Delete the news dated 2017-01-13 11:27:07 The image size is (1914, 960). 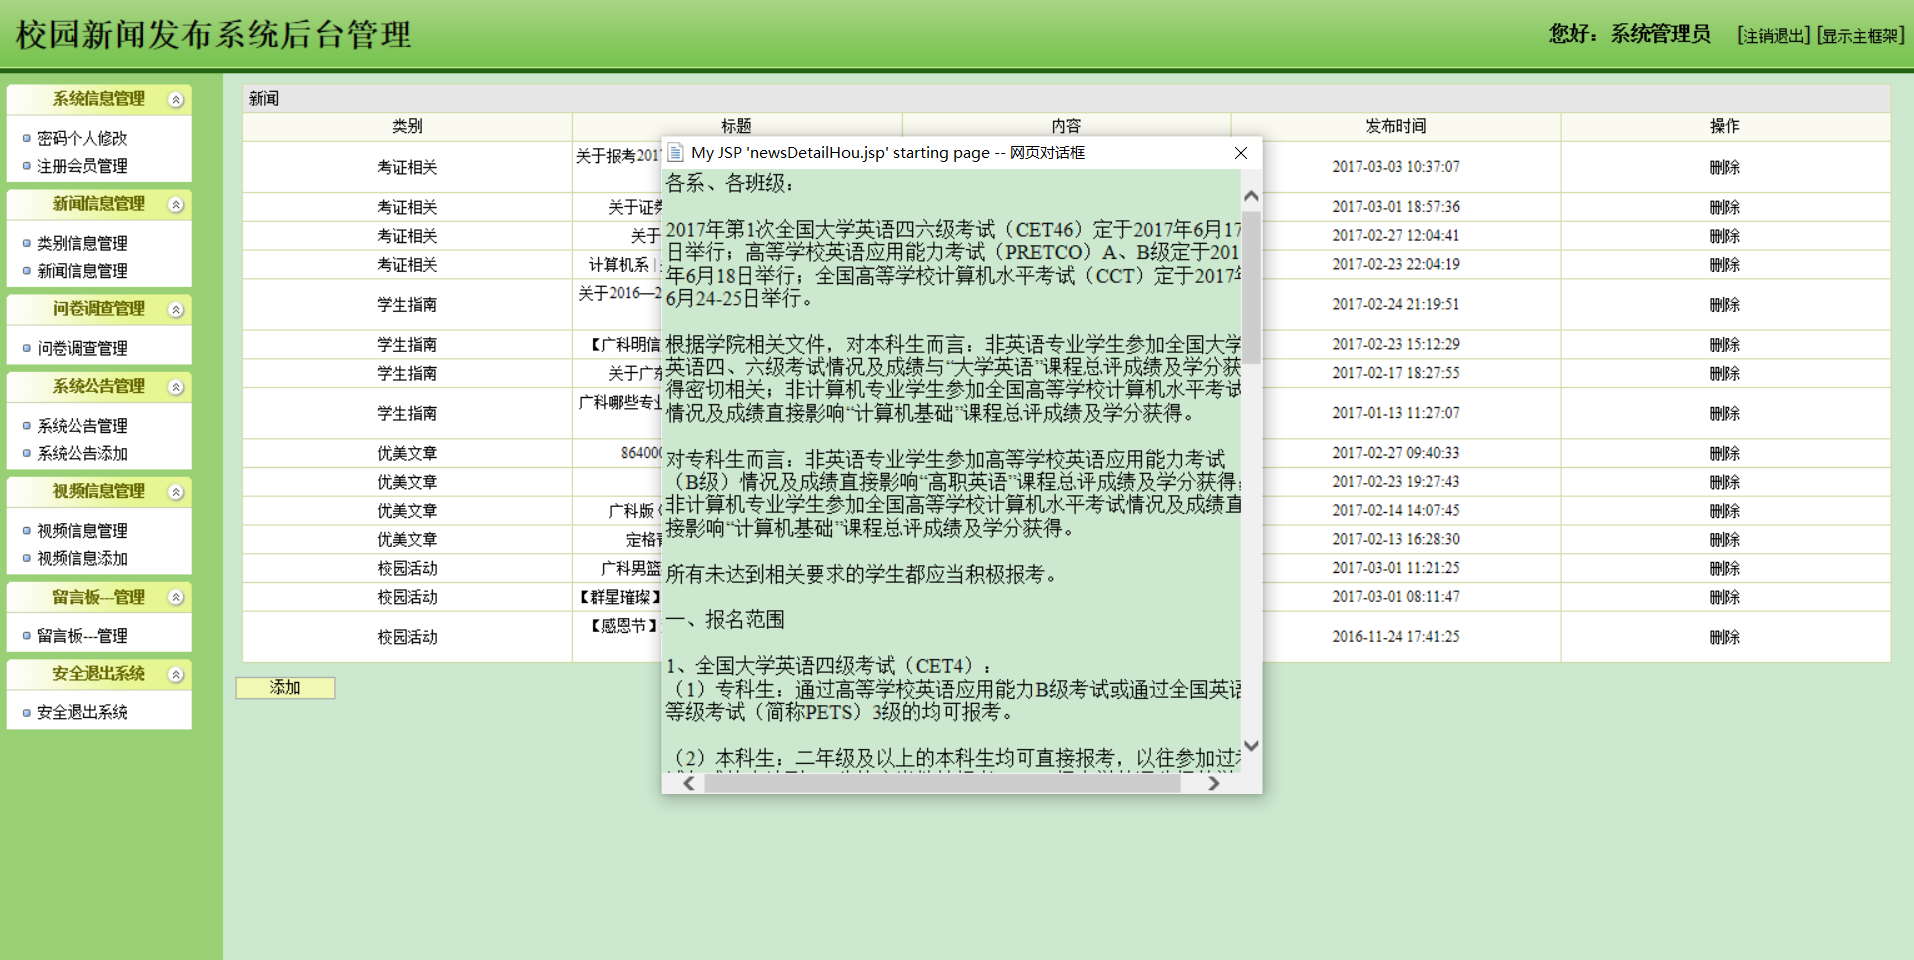[1724, 414]
